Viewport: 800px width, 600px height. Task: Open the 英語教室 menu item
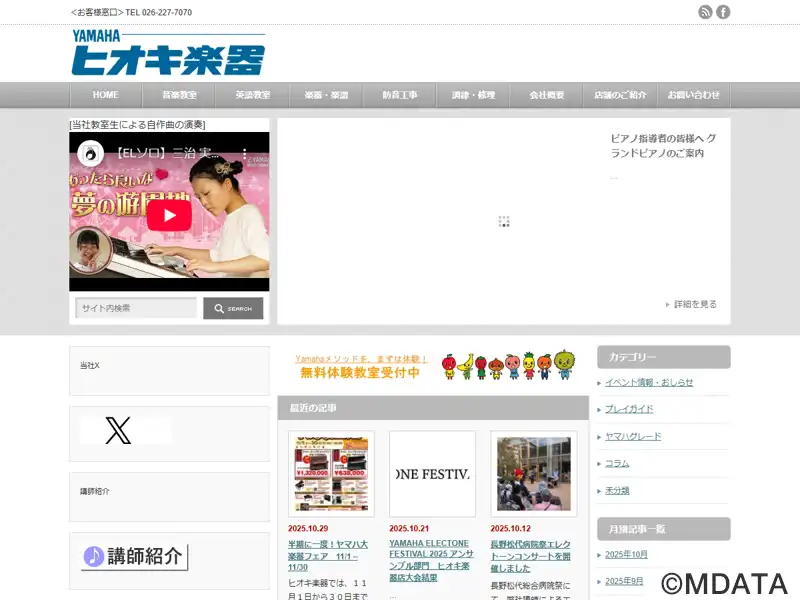(253, 95)
